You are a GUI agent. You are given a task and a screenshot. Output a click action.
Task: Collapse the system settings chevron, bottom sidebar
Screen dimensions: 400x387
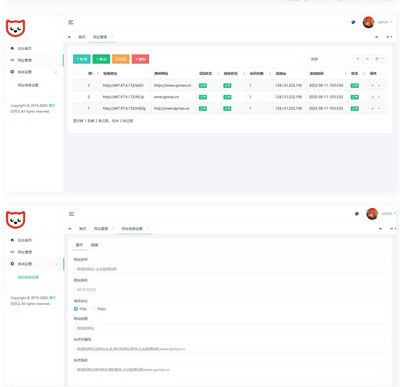pos(56,264)
